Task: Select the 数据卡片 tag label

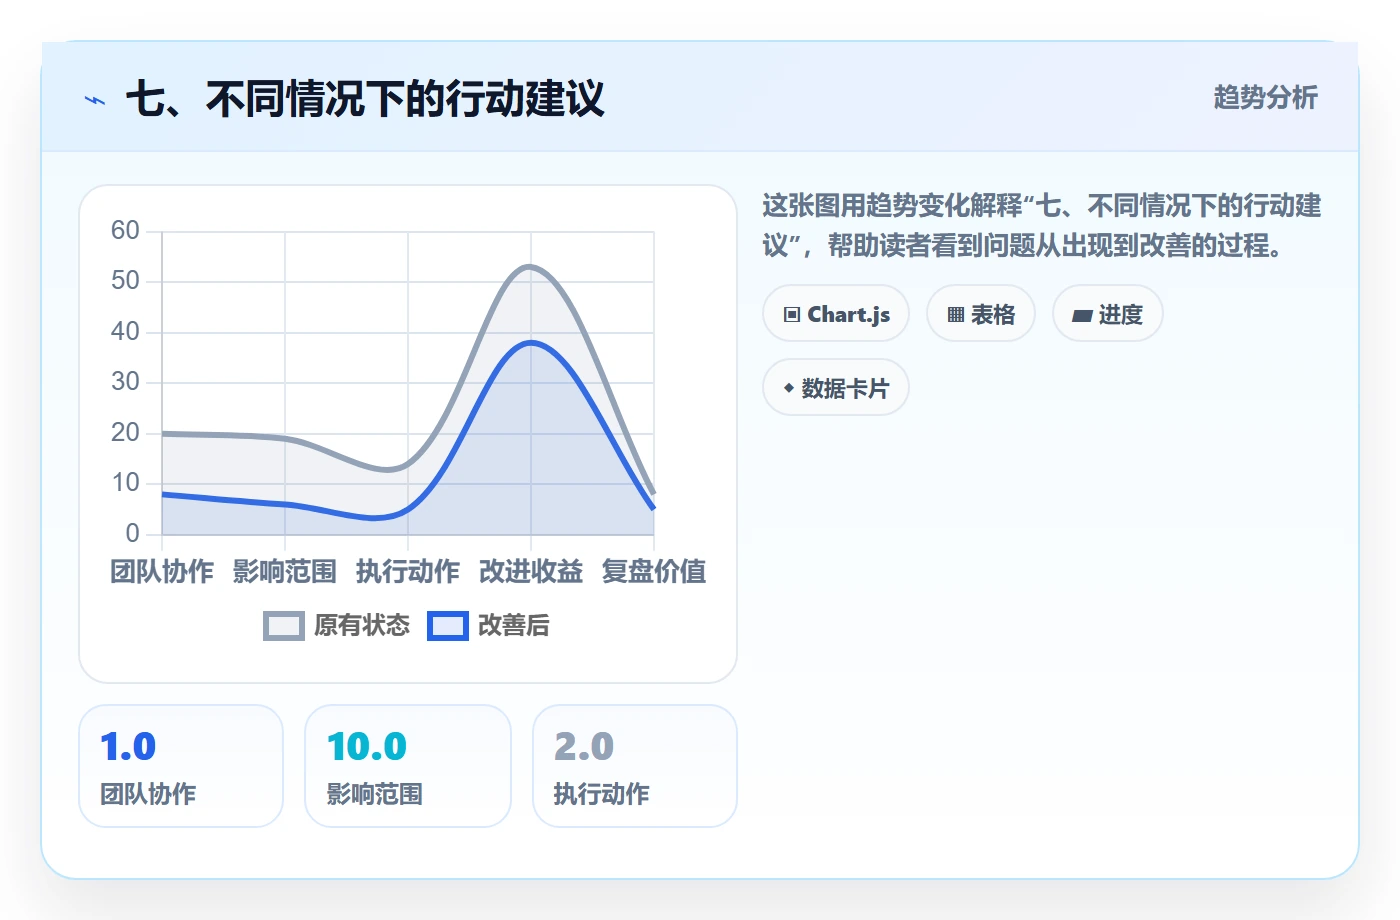Action: (x=846, y=389)
